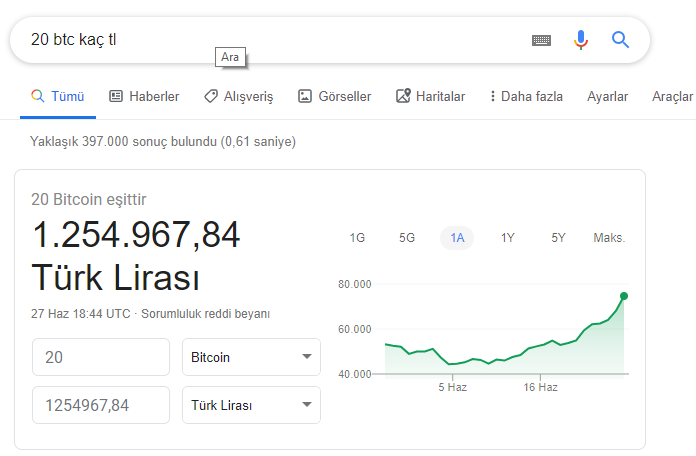Screen dimensions: 696x456
Task: Select the 1G chart range
Action: 357,238
